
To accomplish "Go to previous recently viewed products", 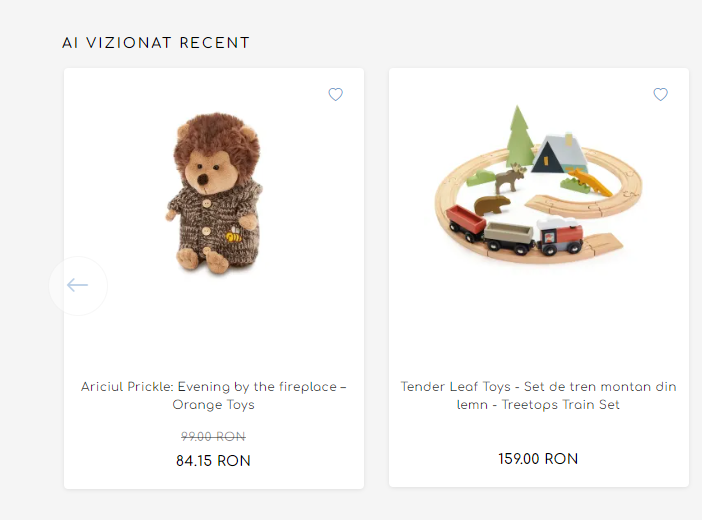I will [78, 286].
